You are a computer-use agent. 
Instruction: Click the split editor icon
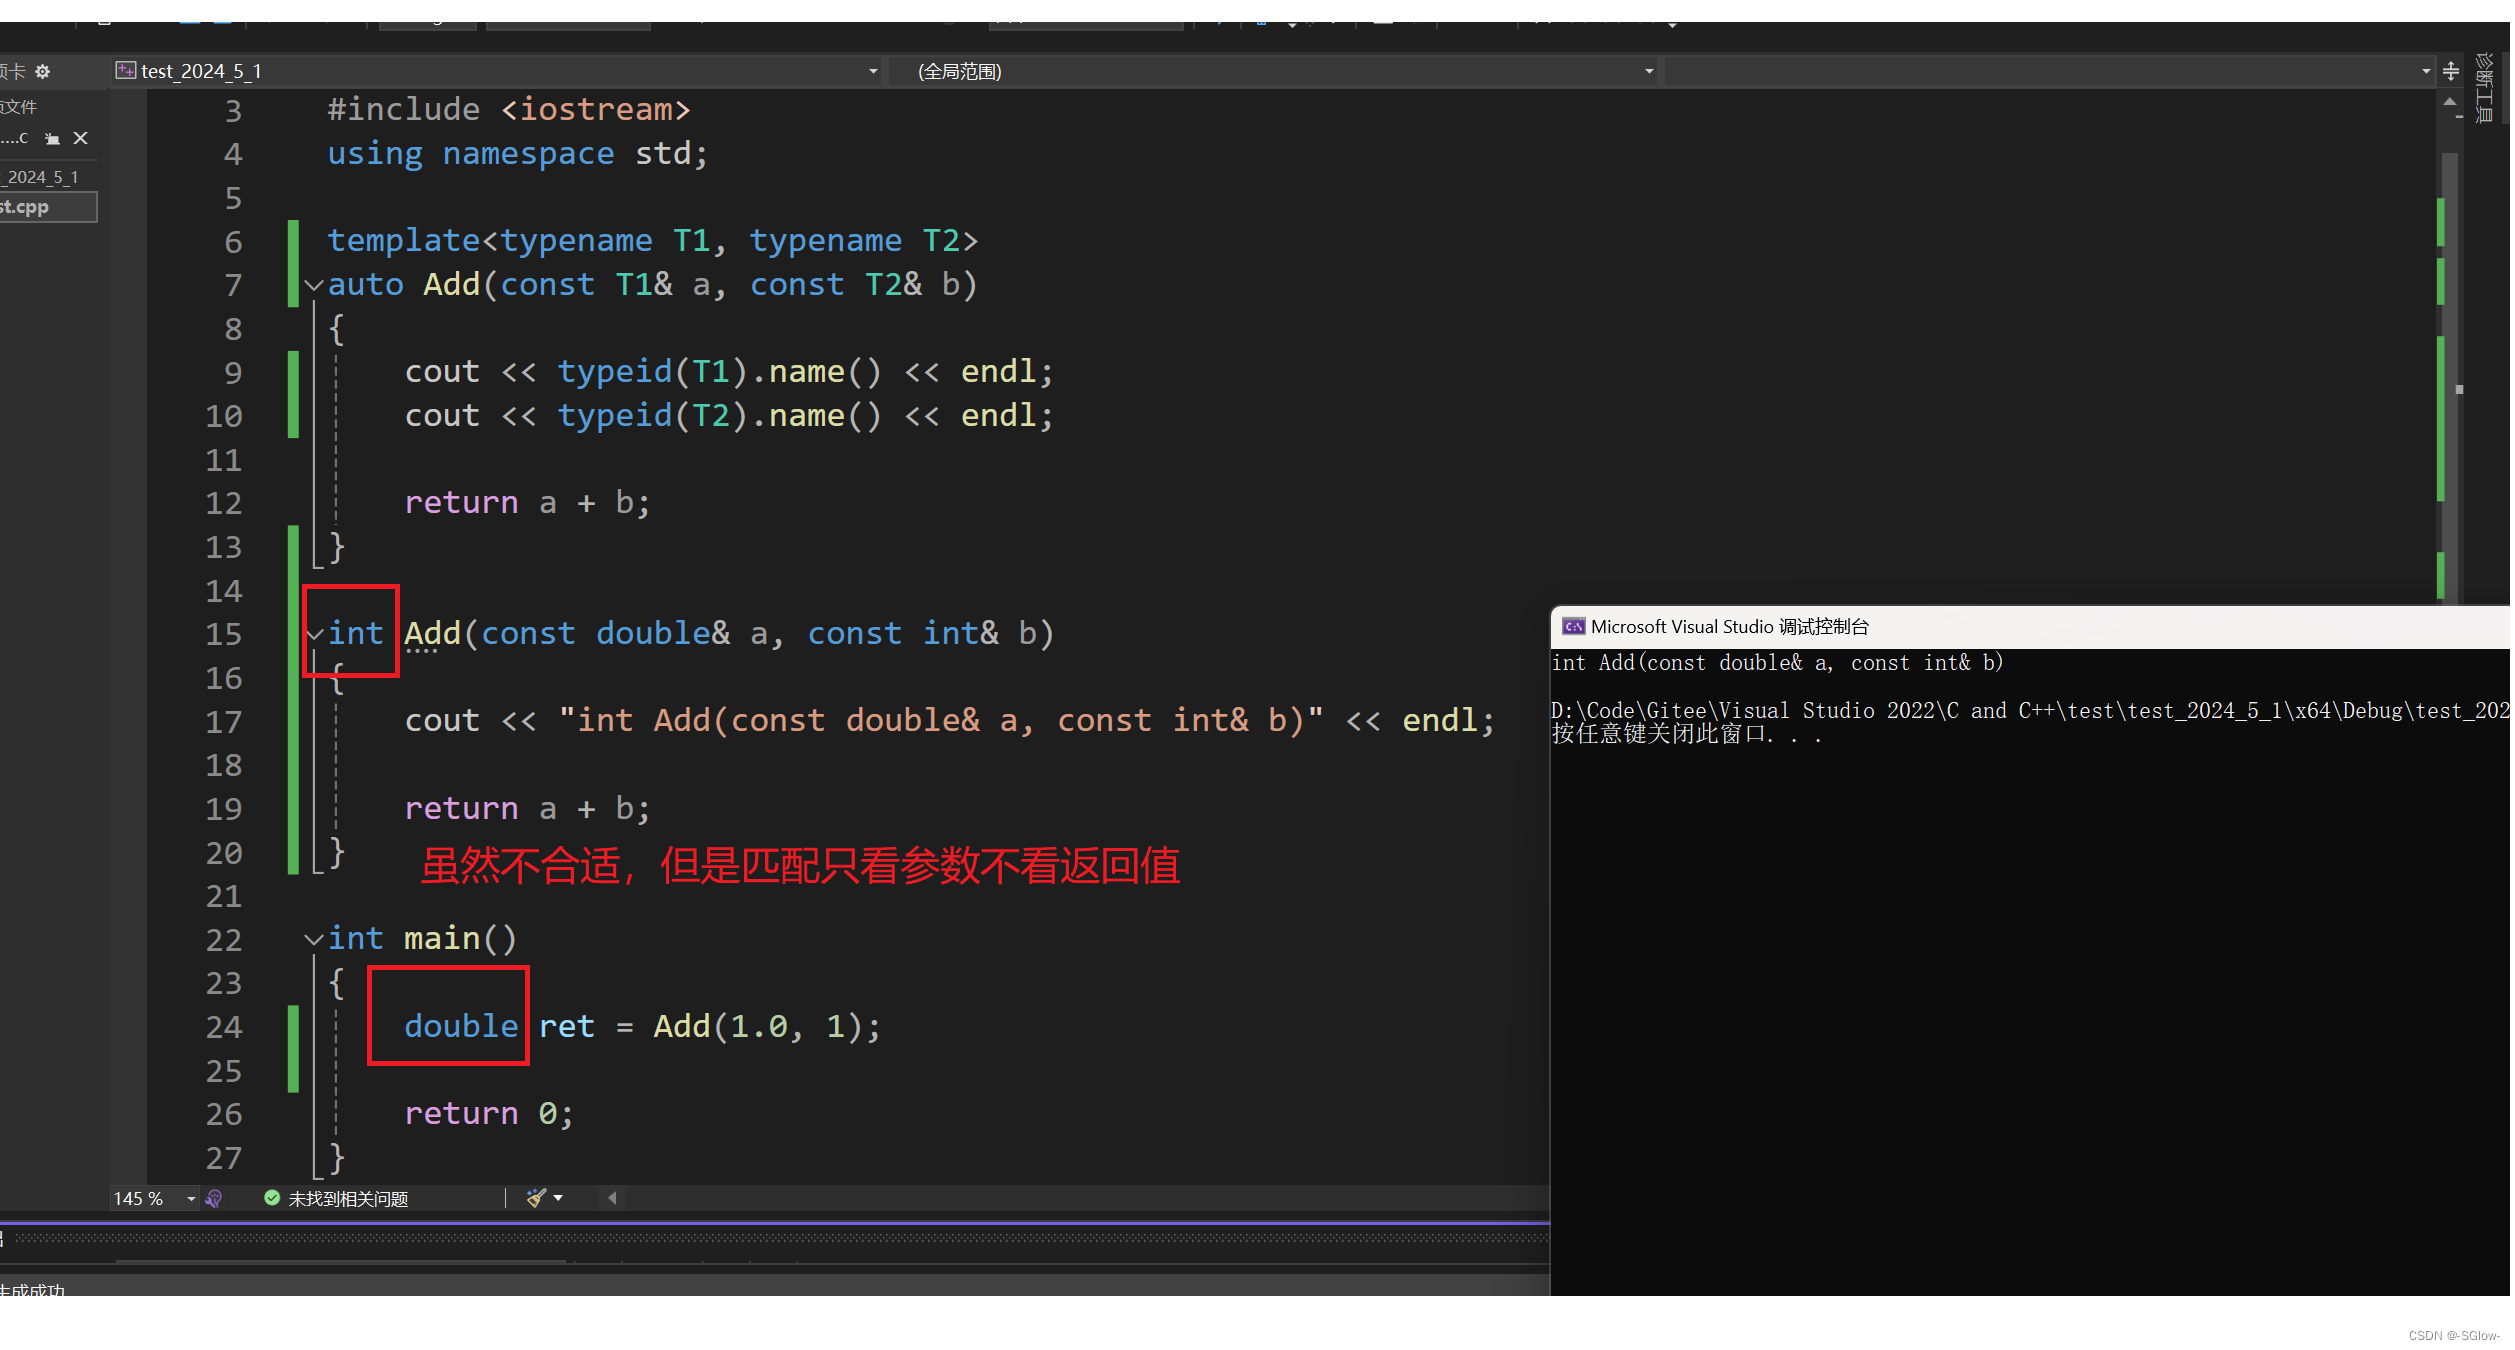2451,72
